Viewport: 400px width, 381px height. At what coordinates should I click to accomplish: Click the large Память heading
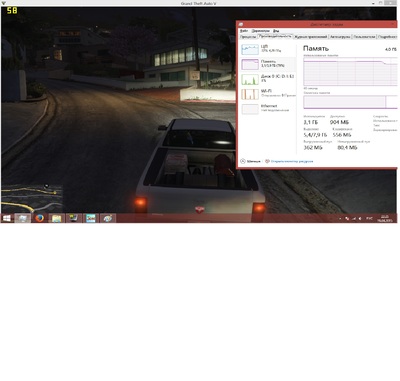(x=316, y=49)
